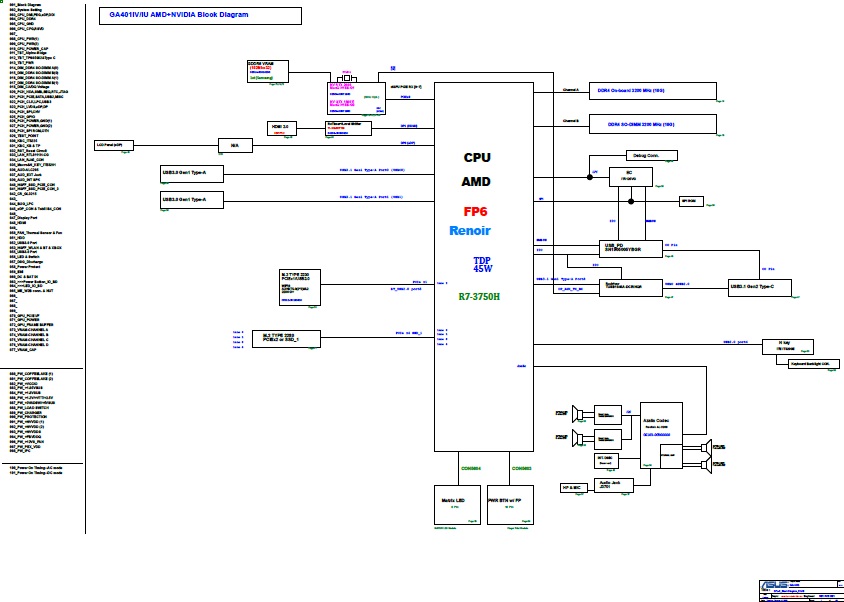
Task: Select the HDMI 2.0 block
Action: (x=282, y=128)
